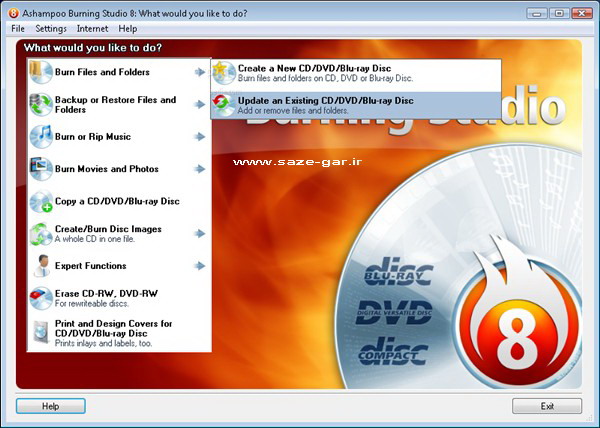Click the Create/Burn Disc Images icon
The height and width of the screenshot is (428, 600).
tap(41, 233)
